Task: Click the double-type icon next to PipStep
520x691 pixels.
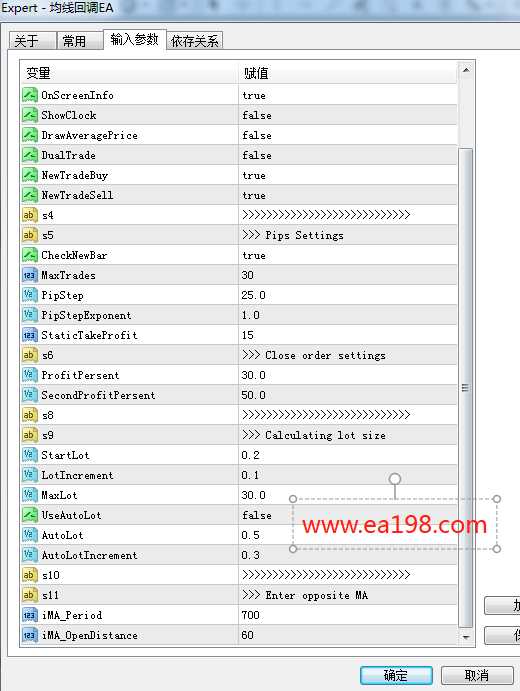Action: coord(30,295)
